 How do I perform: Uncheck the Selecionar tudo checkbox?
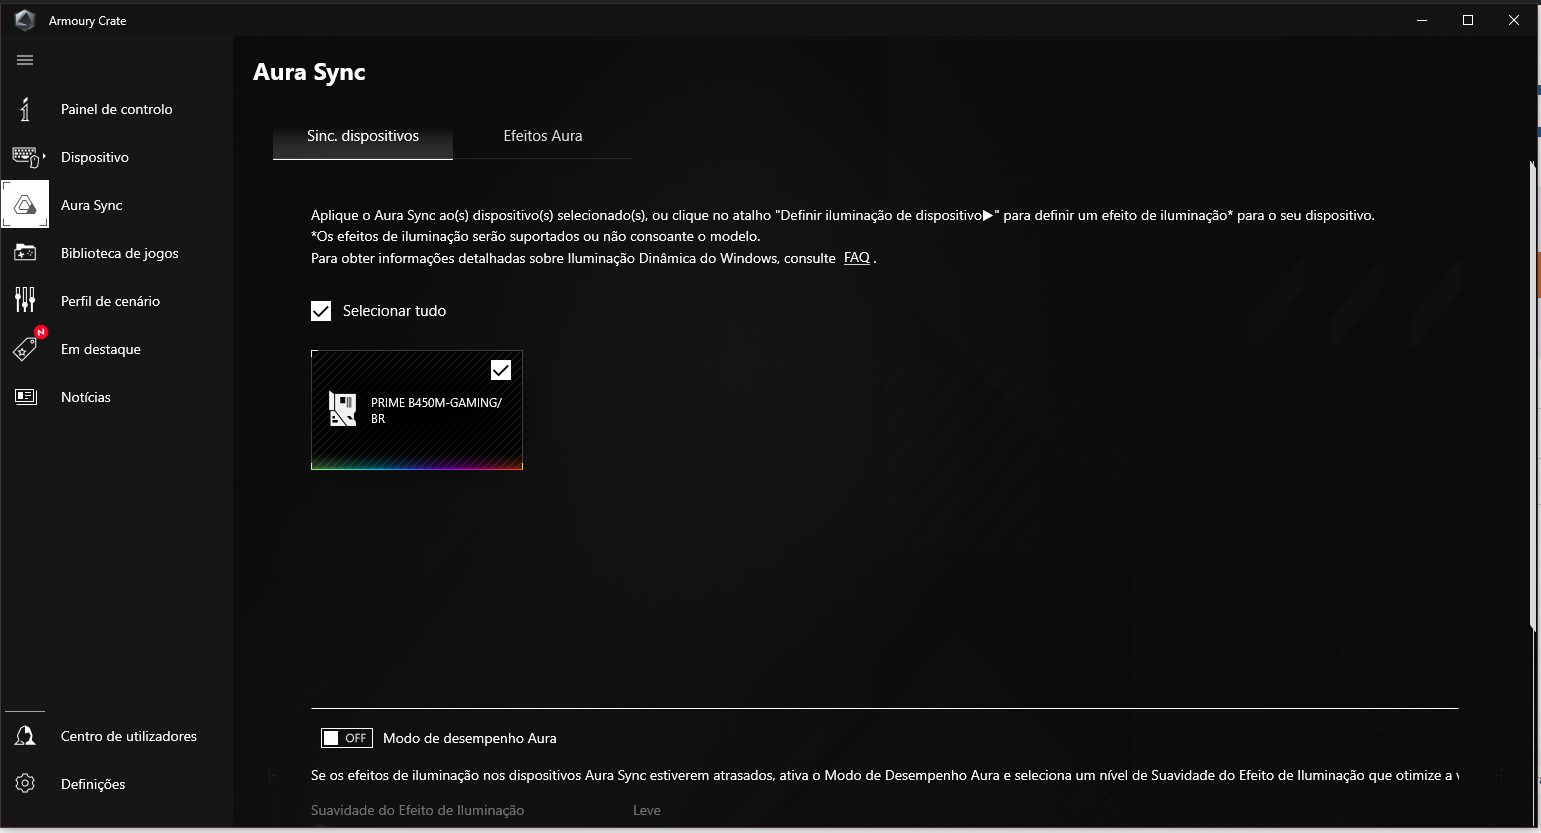tap(321, 311)
